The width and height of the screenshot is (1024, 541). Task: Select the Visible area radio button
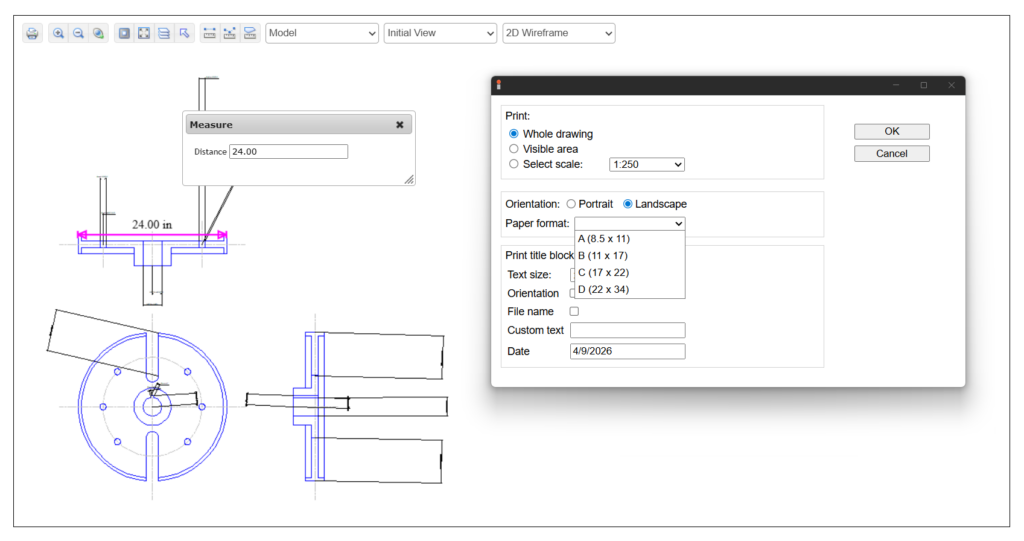[514, 149]
